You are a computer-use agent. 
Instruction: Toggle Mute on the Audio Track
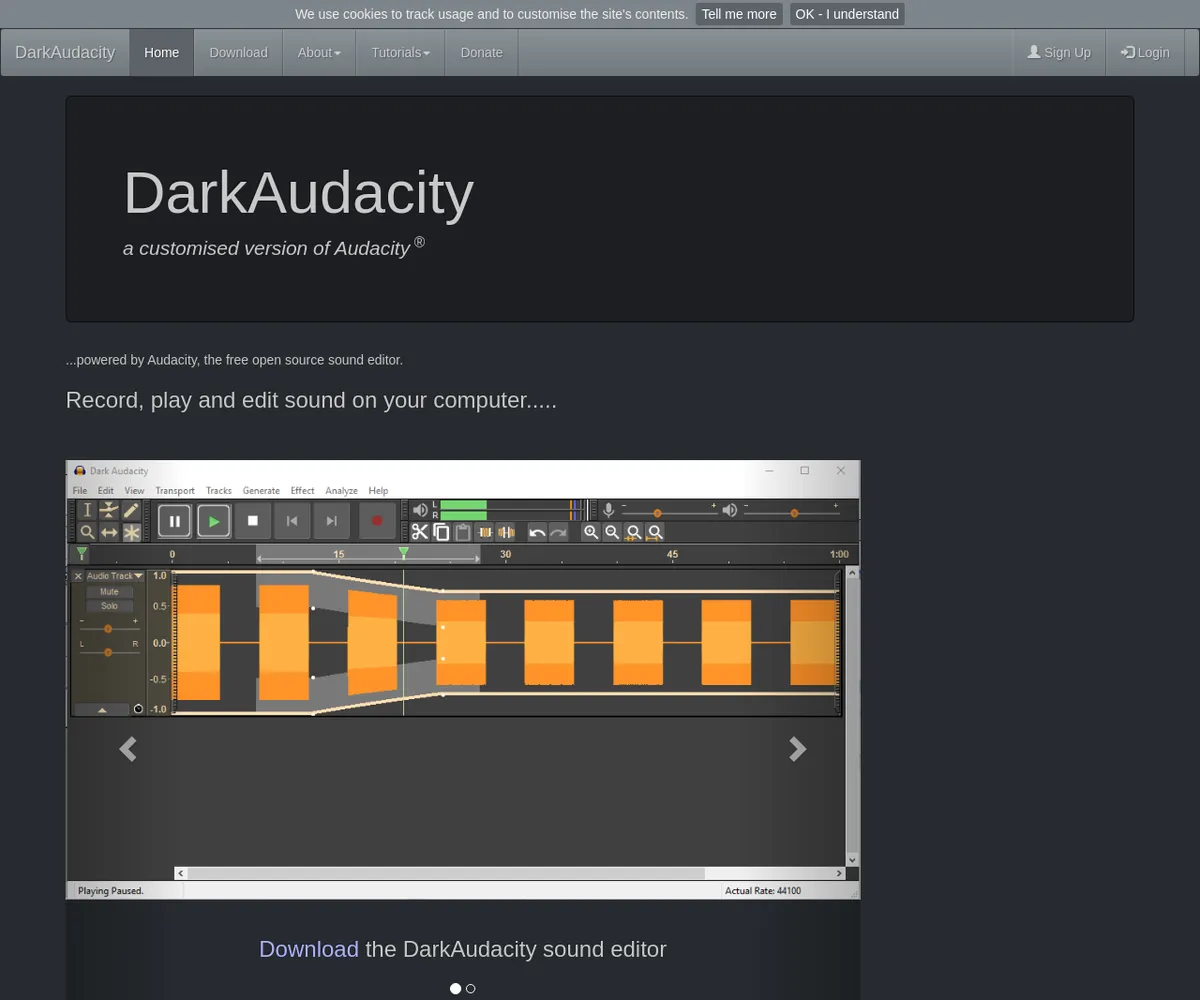pyautogui.click(x=109, y=592)
